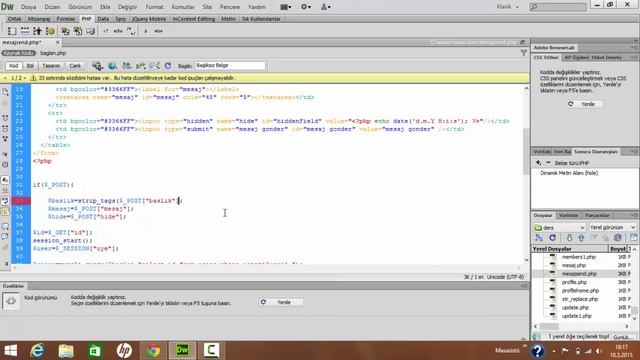
Task: Open the ders site dropdown
Action: point(560,227)
